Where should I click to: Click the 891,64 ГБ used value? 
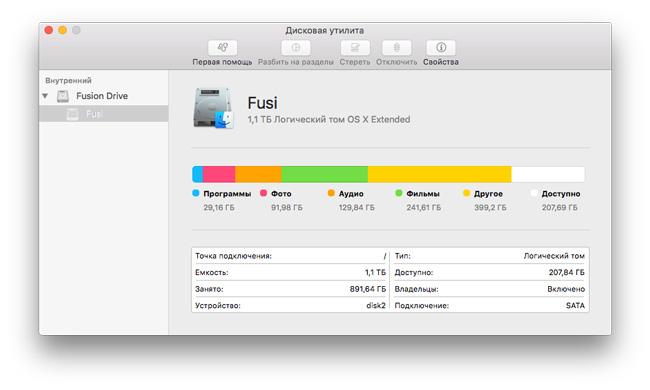(x=368, y=289)
